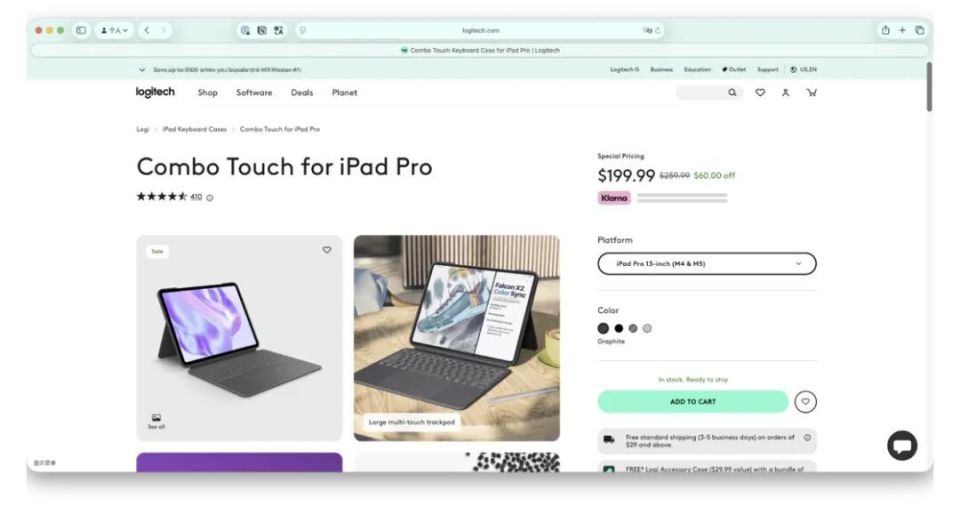Screen dimensions: 960x507
Task: Open the wishlist heart in header
Action: pos(760,92)
